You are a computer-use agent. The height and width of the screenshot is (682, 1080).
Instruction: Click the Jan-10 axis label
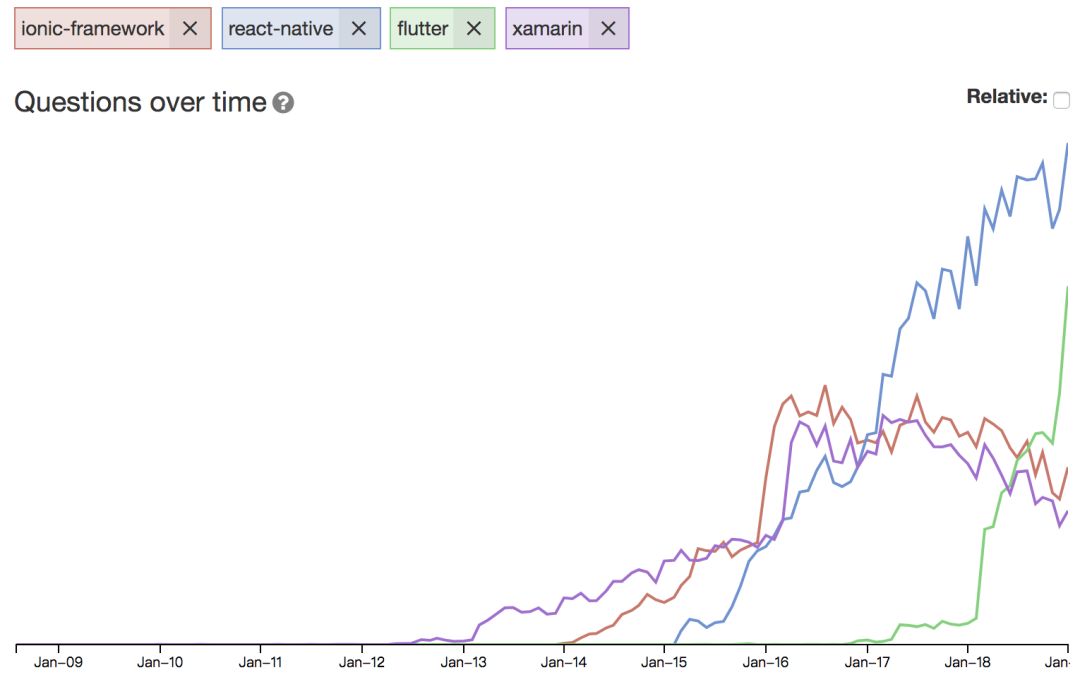point(160,662)
